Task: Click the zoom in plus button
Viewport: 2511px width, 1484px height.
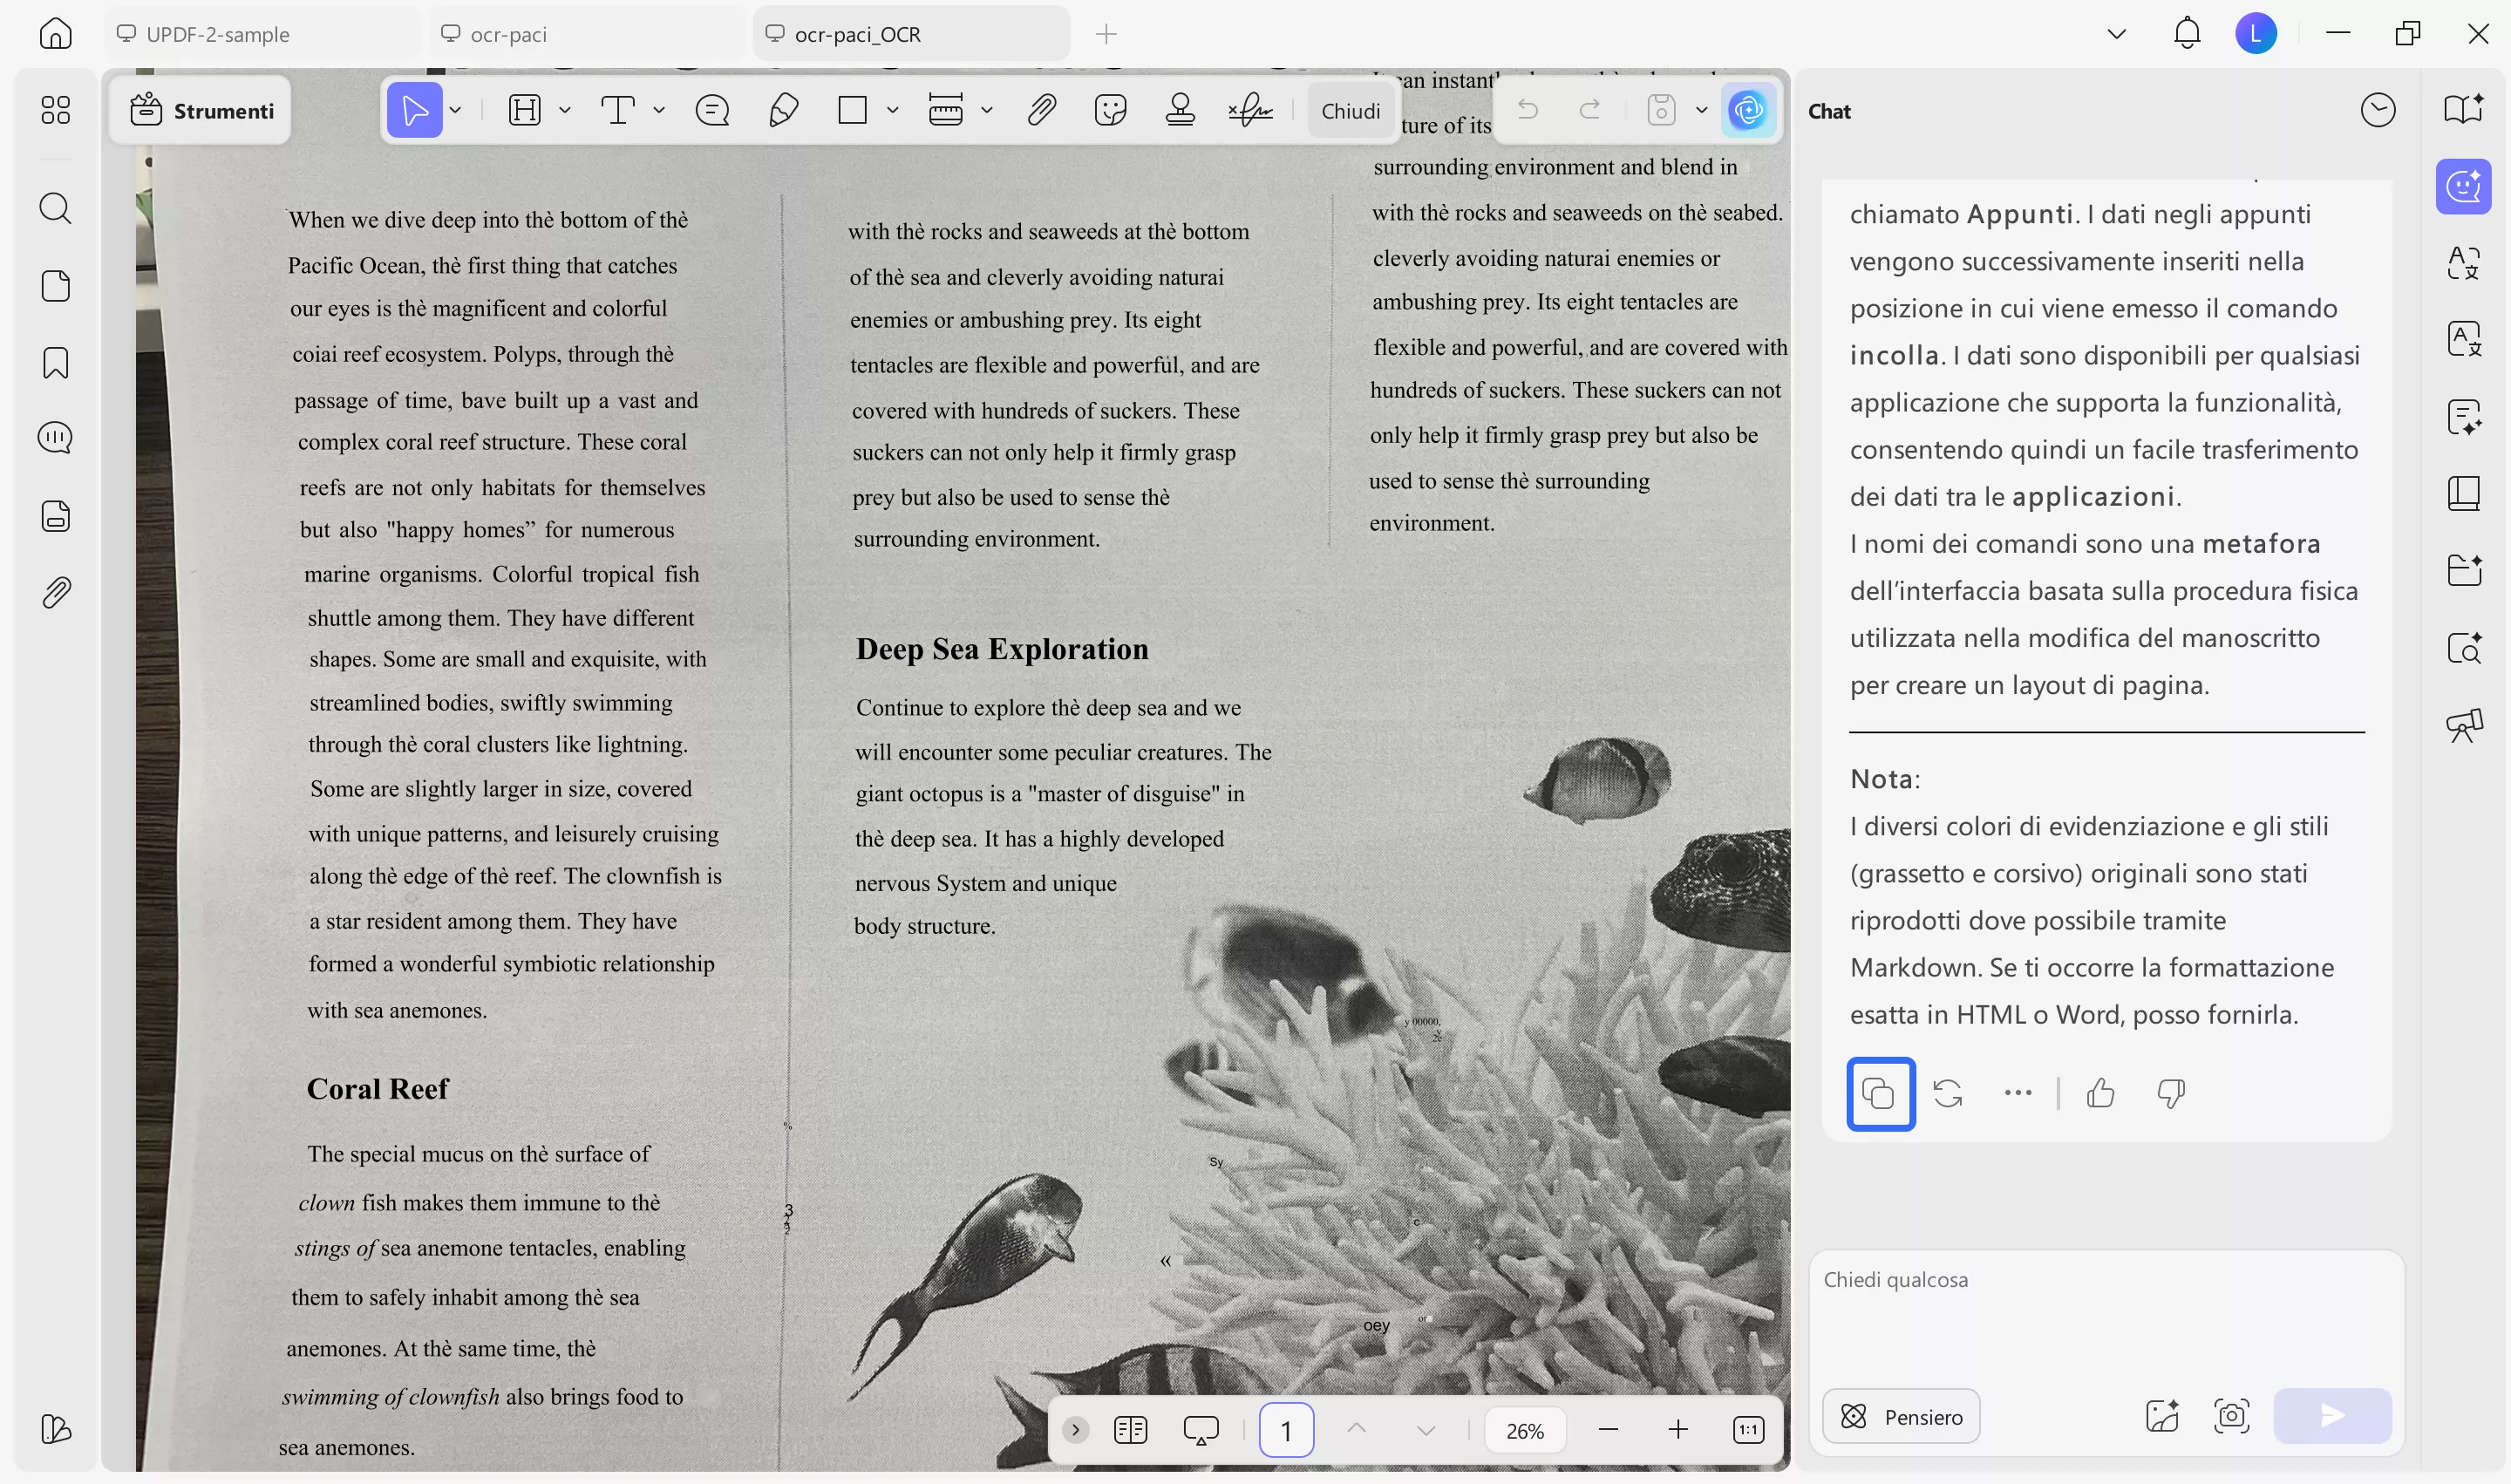Action: point(1677,1429)
